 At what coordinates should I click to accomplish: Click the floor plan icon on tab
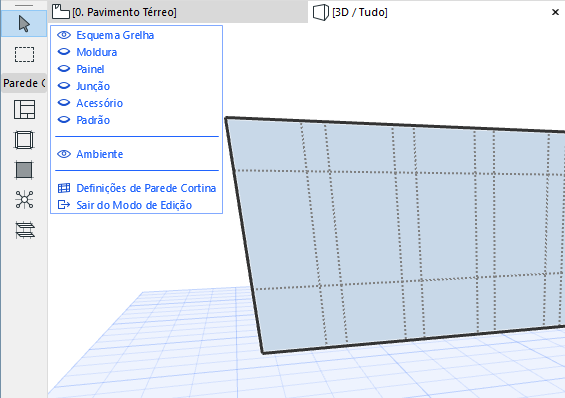[61, 12]
